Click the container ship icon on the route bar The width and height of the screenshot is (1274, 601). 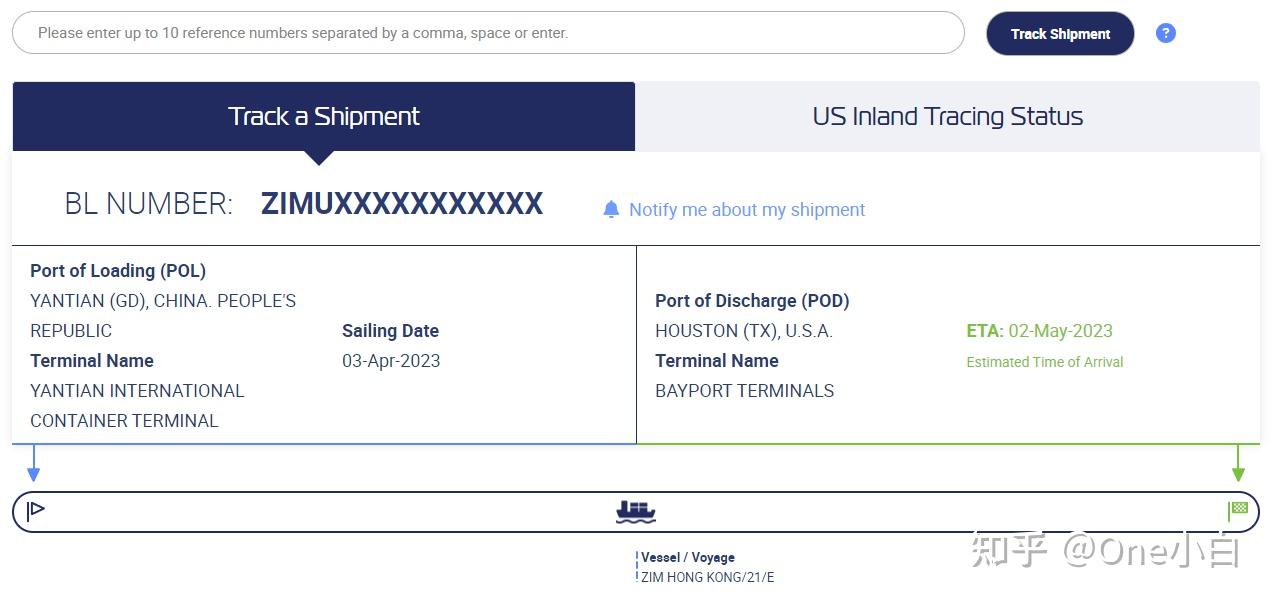click(636, 512)
